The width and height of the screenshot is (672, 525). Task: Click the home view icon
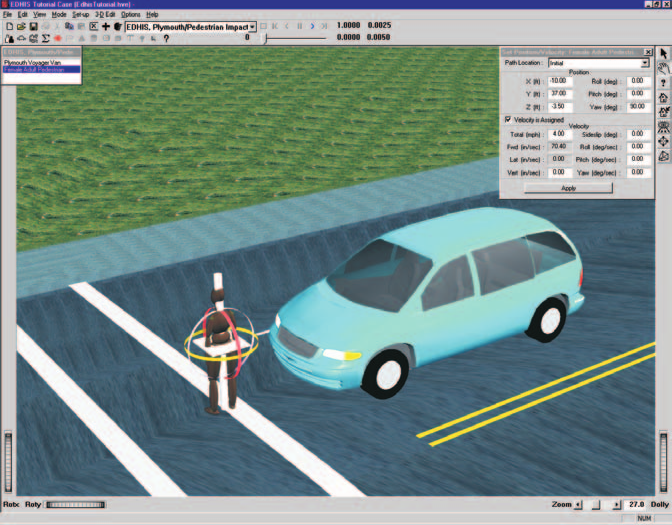click(x=663, y=97)
